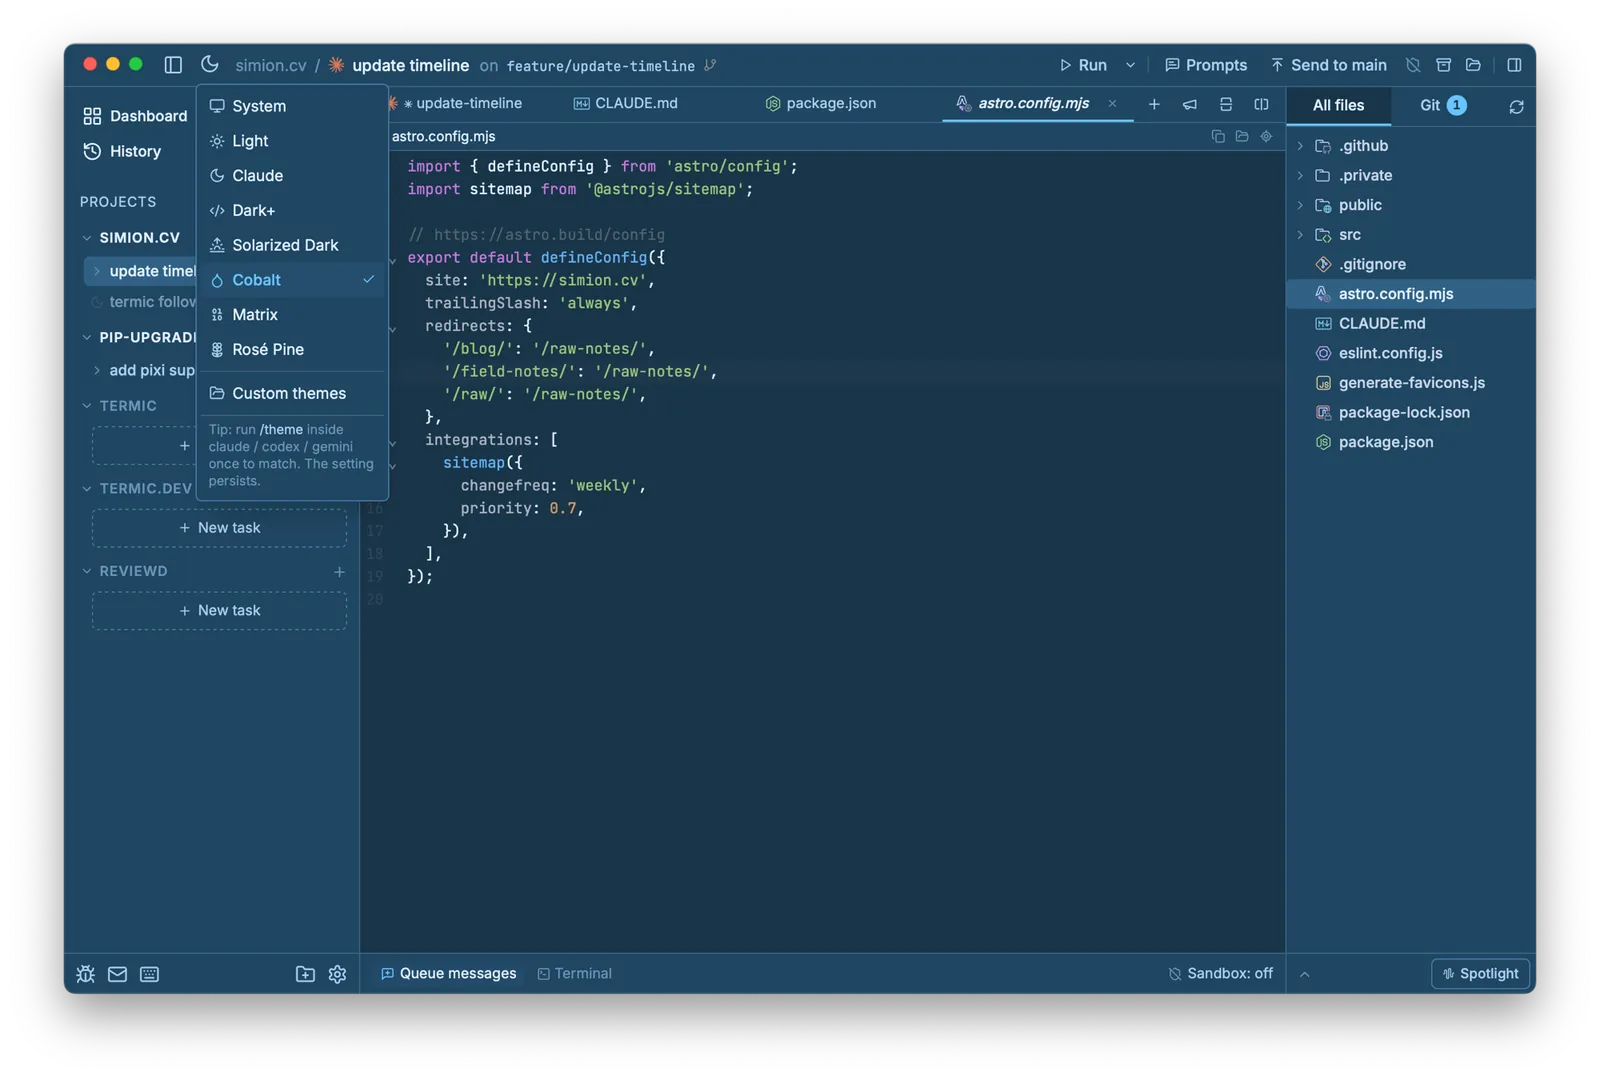The image size is (1600, 1078).
Task: Open the Prompts panel
Action: click(1206, 65)
